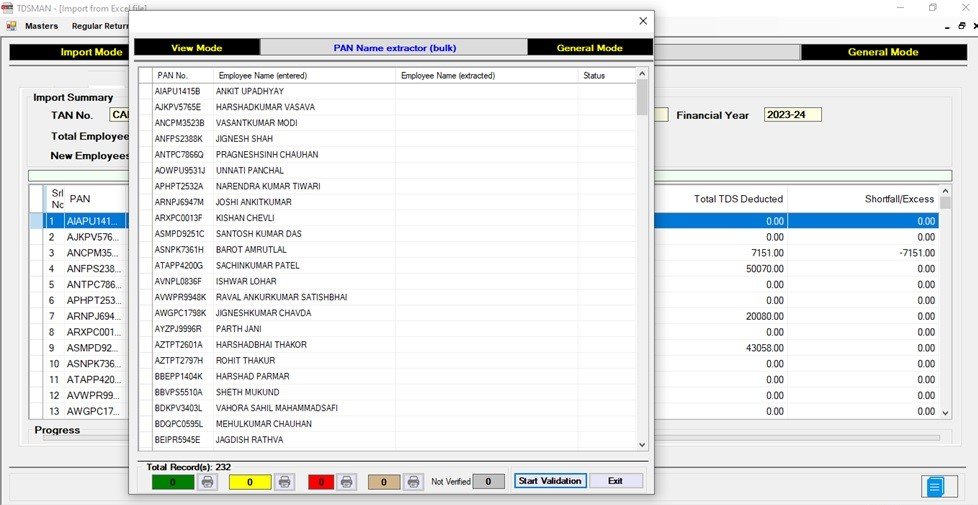Viewport: 978px width, 505px height.
Task: Select the ROHIT THAKUR row
Action: (x=387, y=360)
